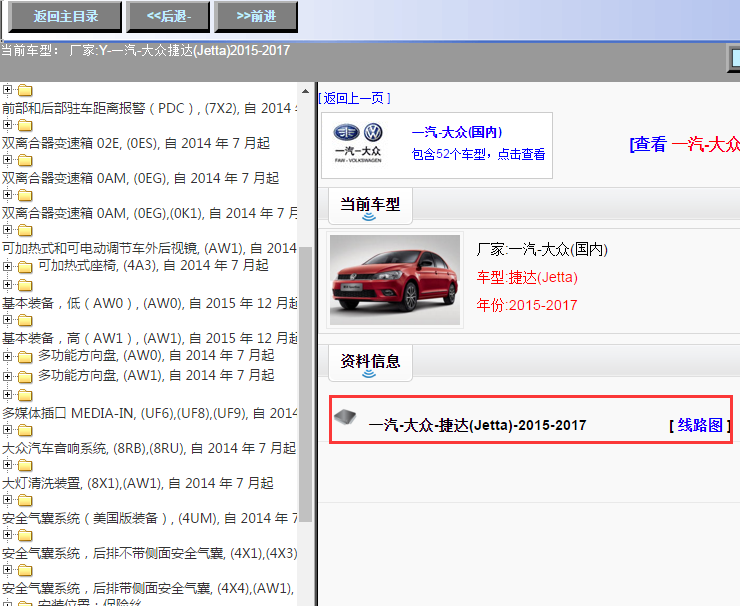Click folder icon of 基本装备,高 (AW1)
This screenshot has width=740, height=606.
coord(25,320)
